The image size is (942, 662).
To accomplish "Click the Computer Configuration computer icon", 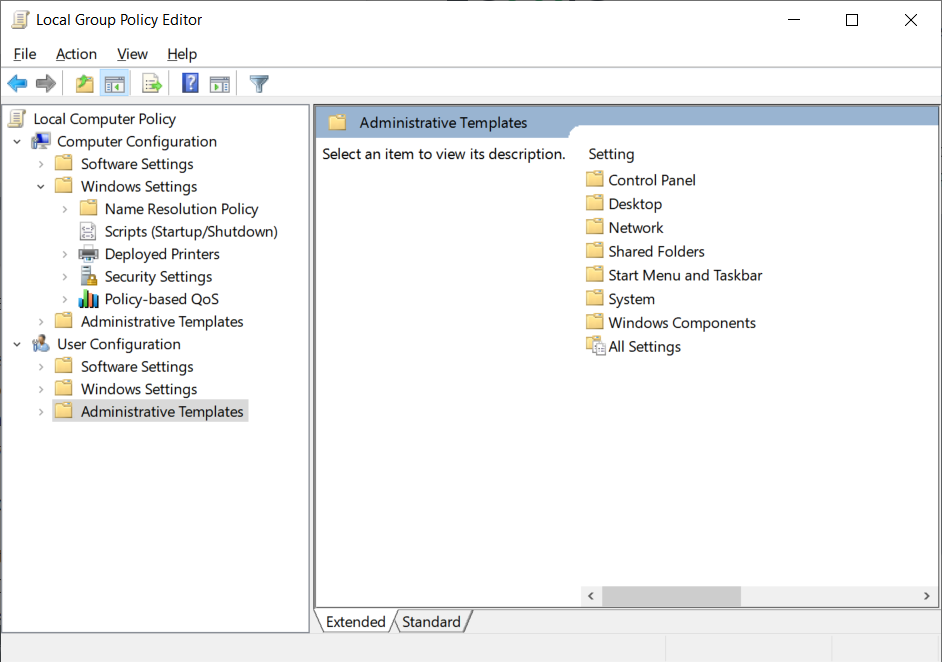I will click(x=41, y=141).
